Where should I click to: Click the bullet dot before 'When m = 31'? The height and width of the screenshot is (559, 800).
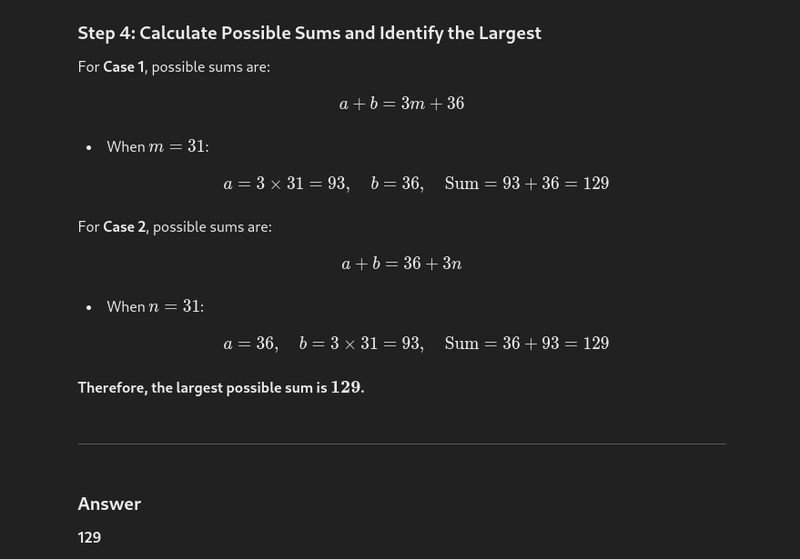point(89,147)
